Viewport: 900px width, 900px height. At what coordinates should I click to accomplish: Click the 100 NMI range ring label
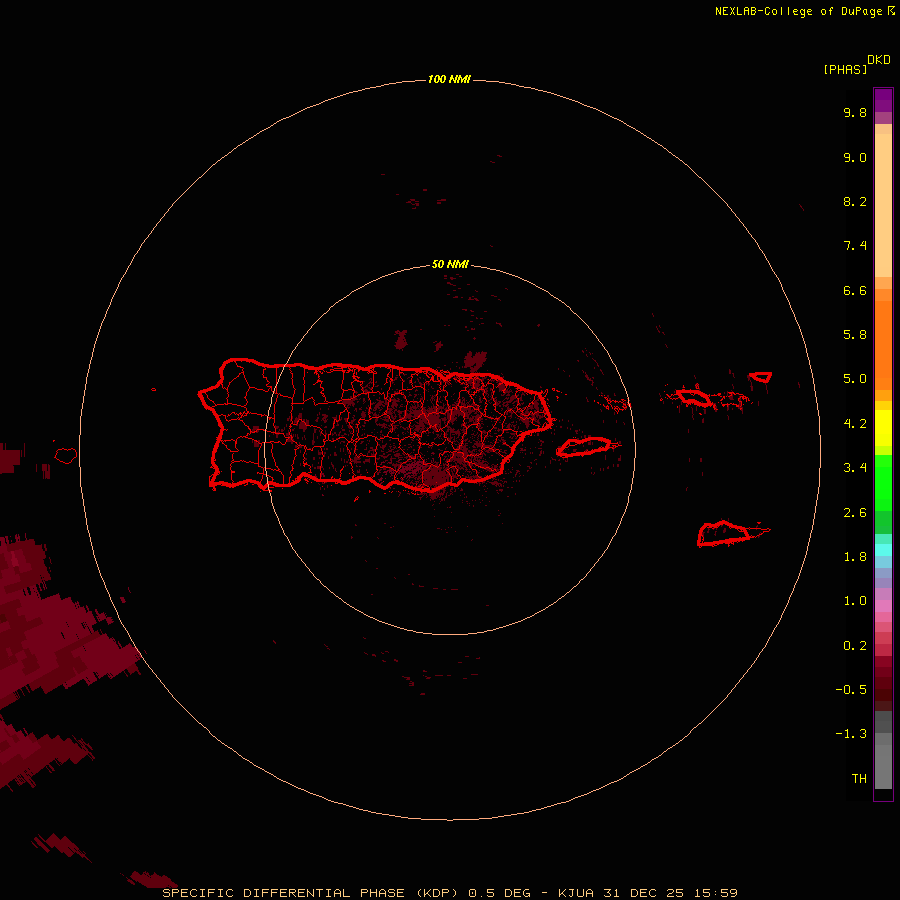pos(449,79)
